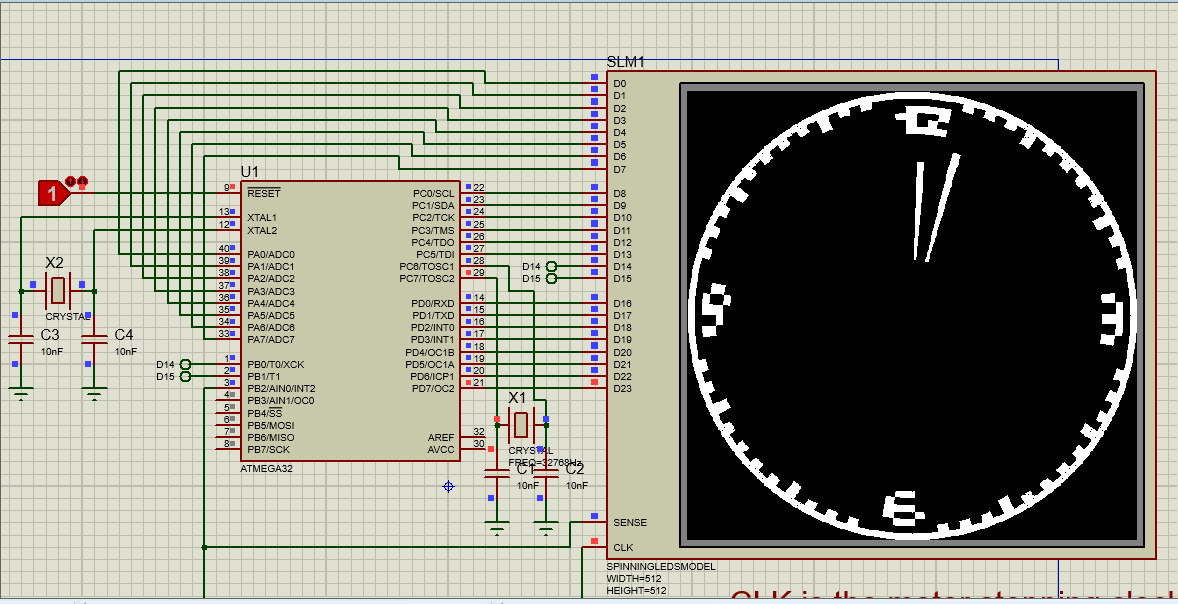Click the D23 pin label on SLM1
The height and width of the screenshot is (604, 1178).
pyautogui.click(x=622, y=388)
